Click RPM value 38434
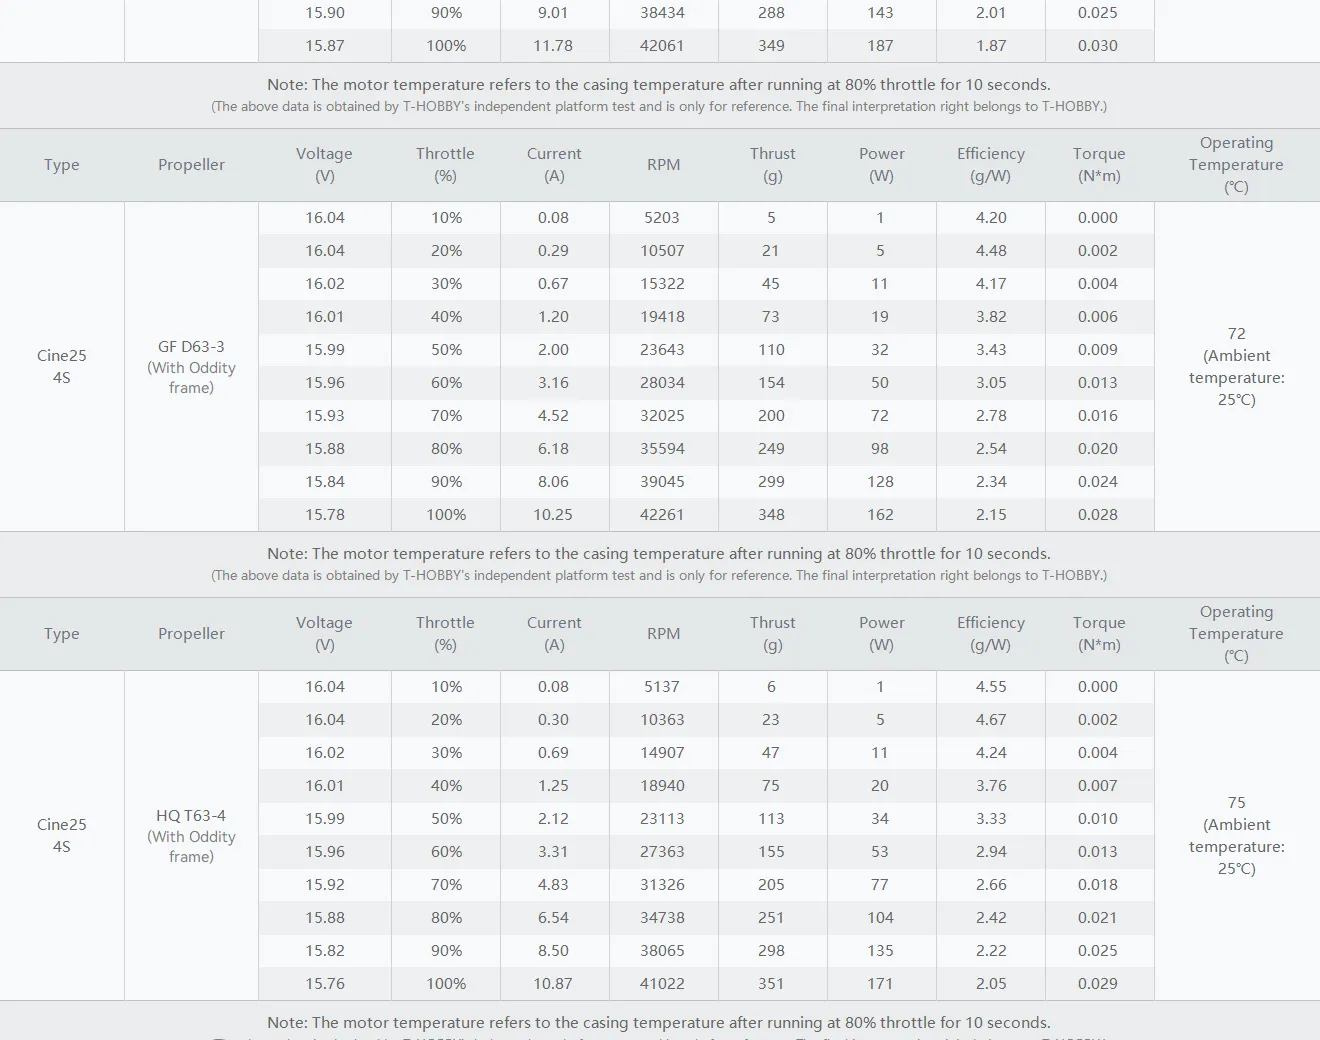Screen dimensions: 1320x1040 [x=662, y=13]
